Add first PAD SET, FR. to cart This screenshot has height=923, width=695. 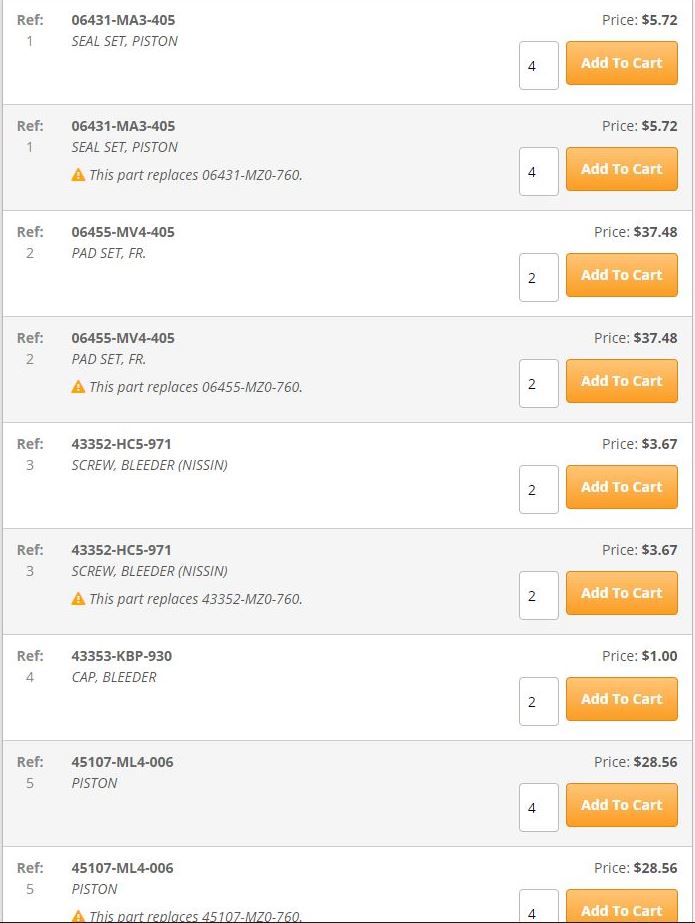click(x=621, y=275)
